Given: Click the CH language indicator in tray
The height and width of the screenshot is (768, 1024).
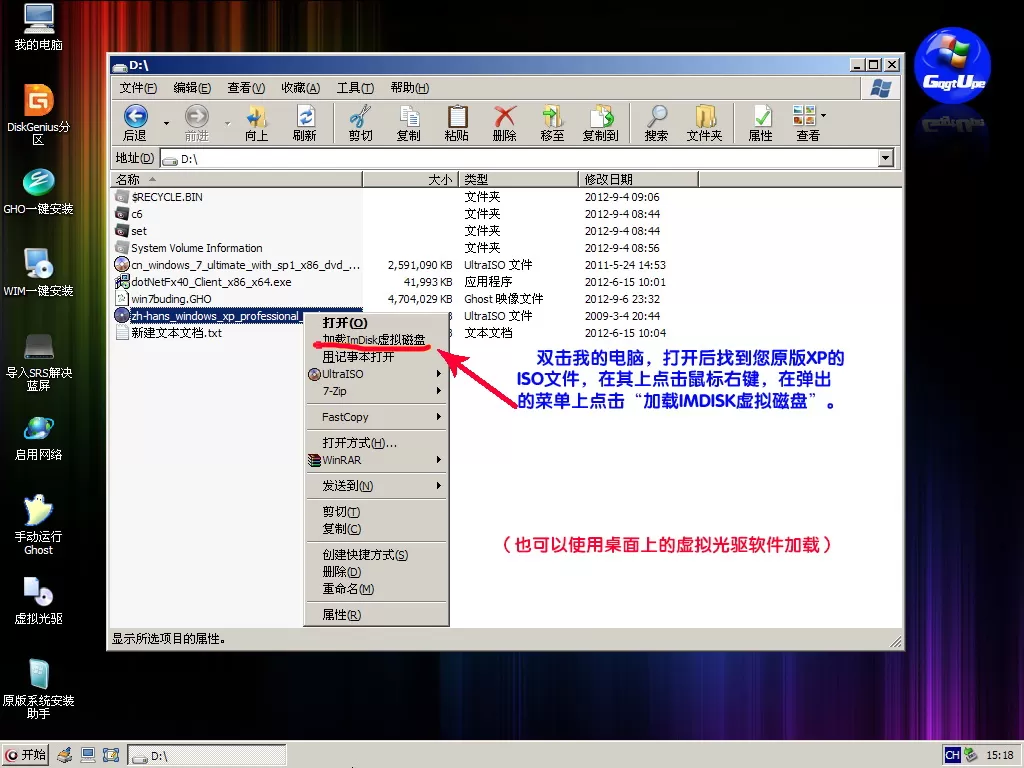Looking at the screenshot, I should 952,755.
